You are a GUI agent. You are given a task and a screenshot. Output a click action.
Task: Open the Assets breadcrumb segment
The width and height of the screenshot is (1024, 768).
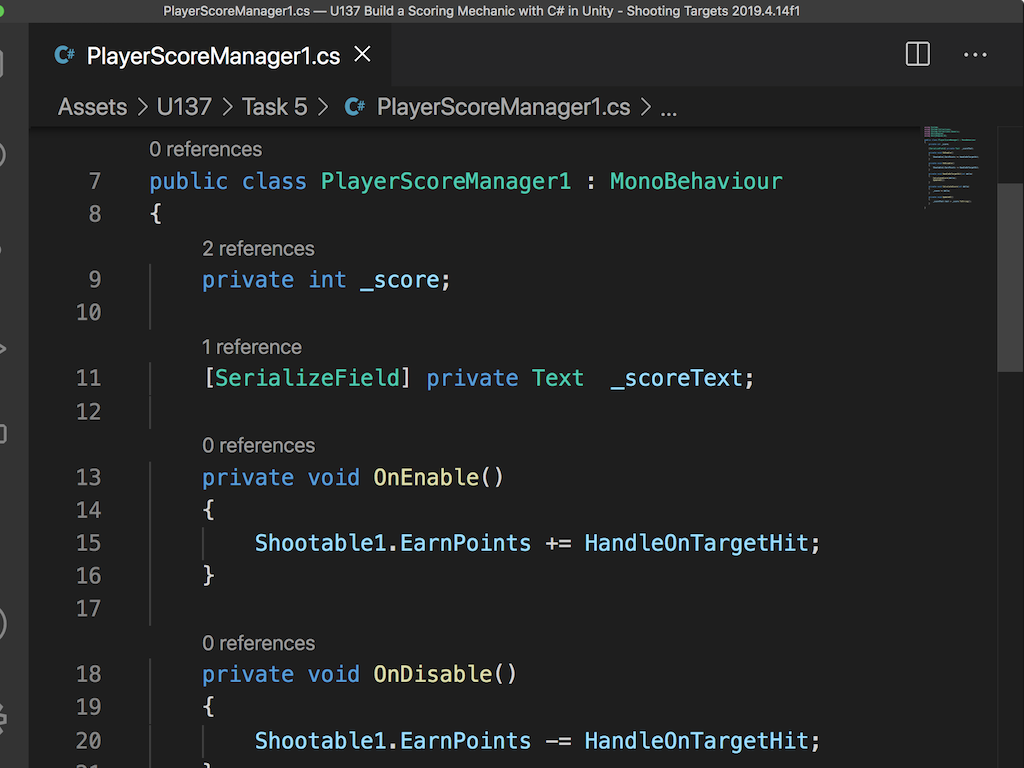tap(93, 106)
